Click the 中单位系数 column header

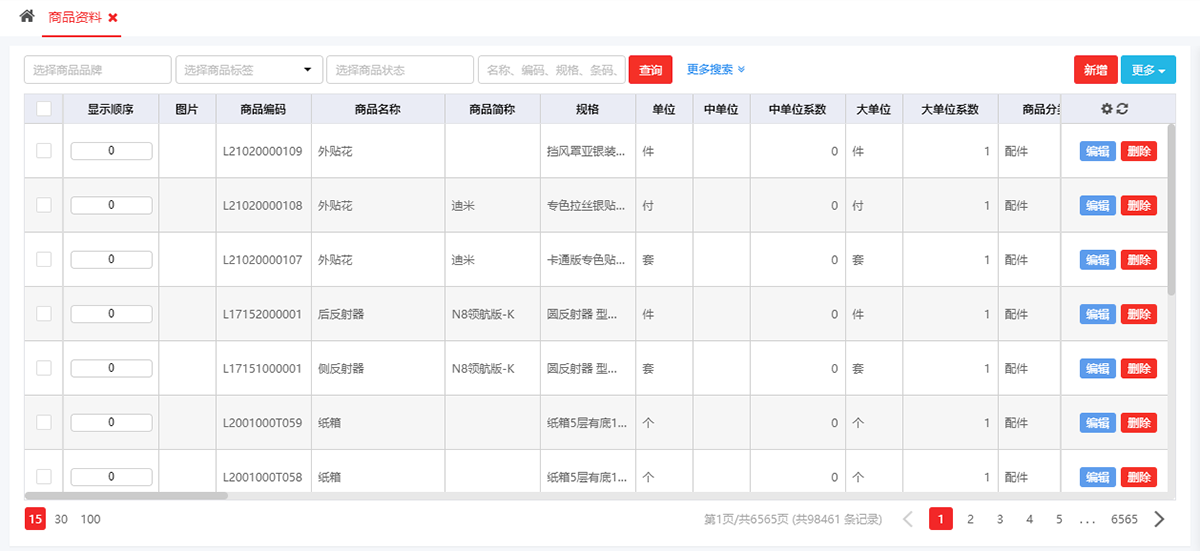pos(798,109)
